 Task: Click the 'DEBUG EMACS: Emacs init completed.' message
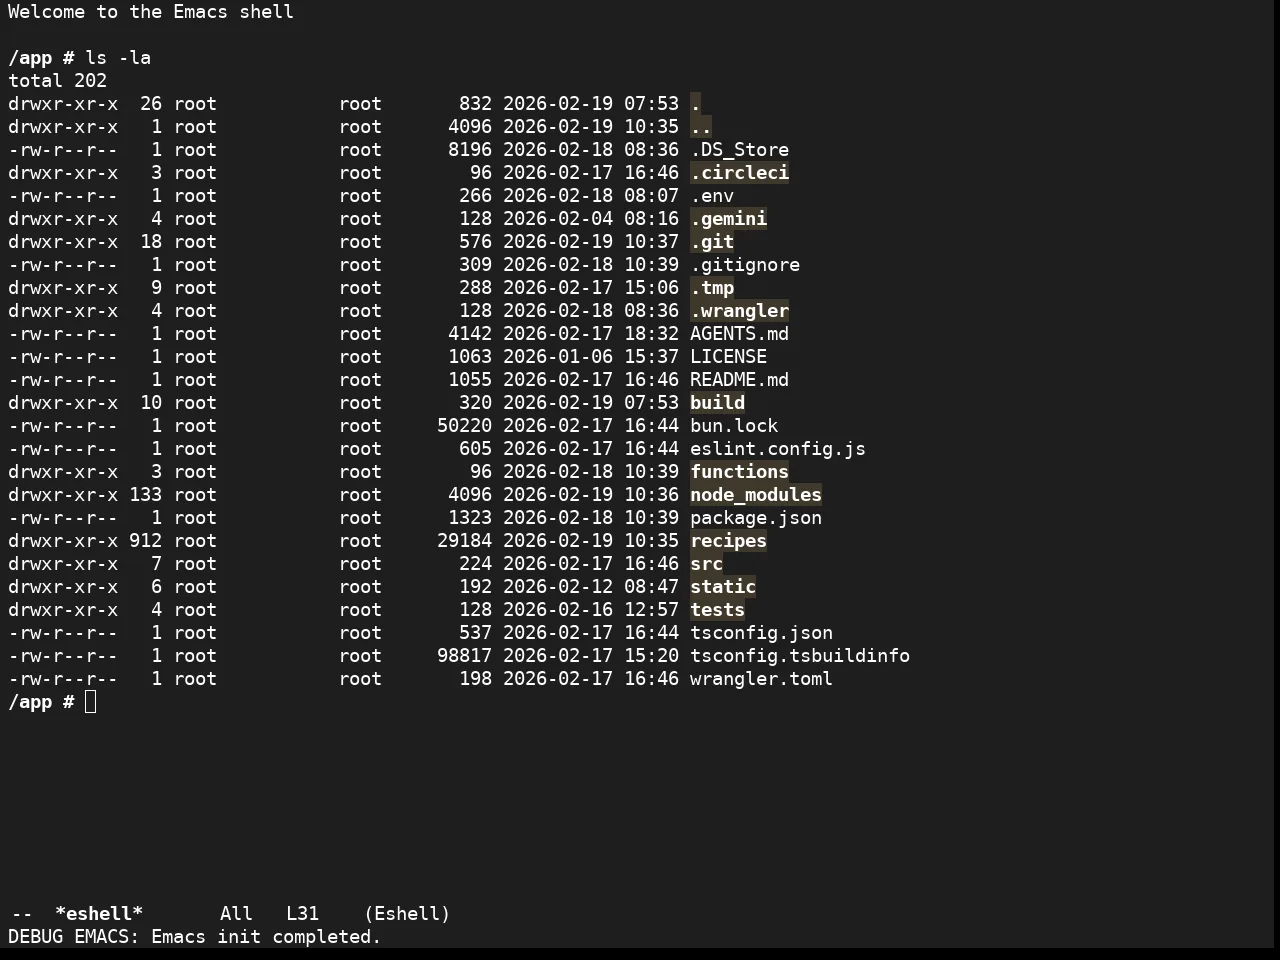(195, 937)
